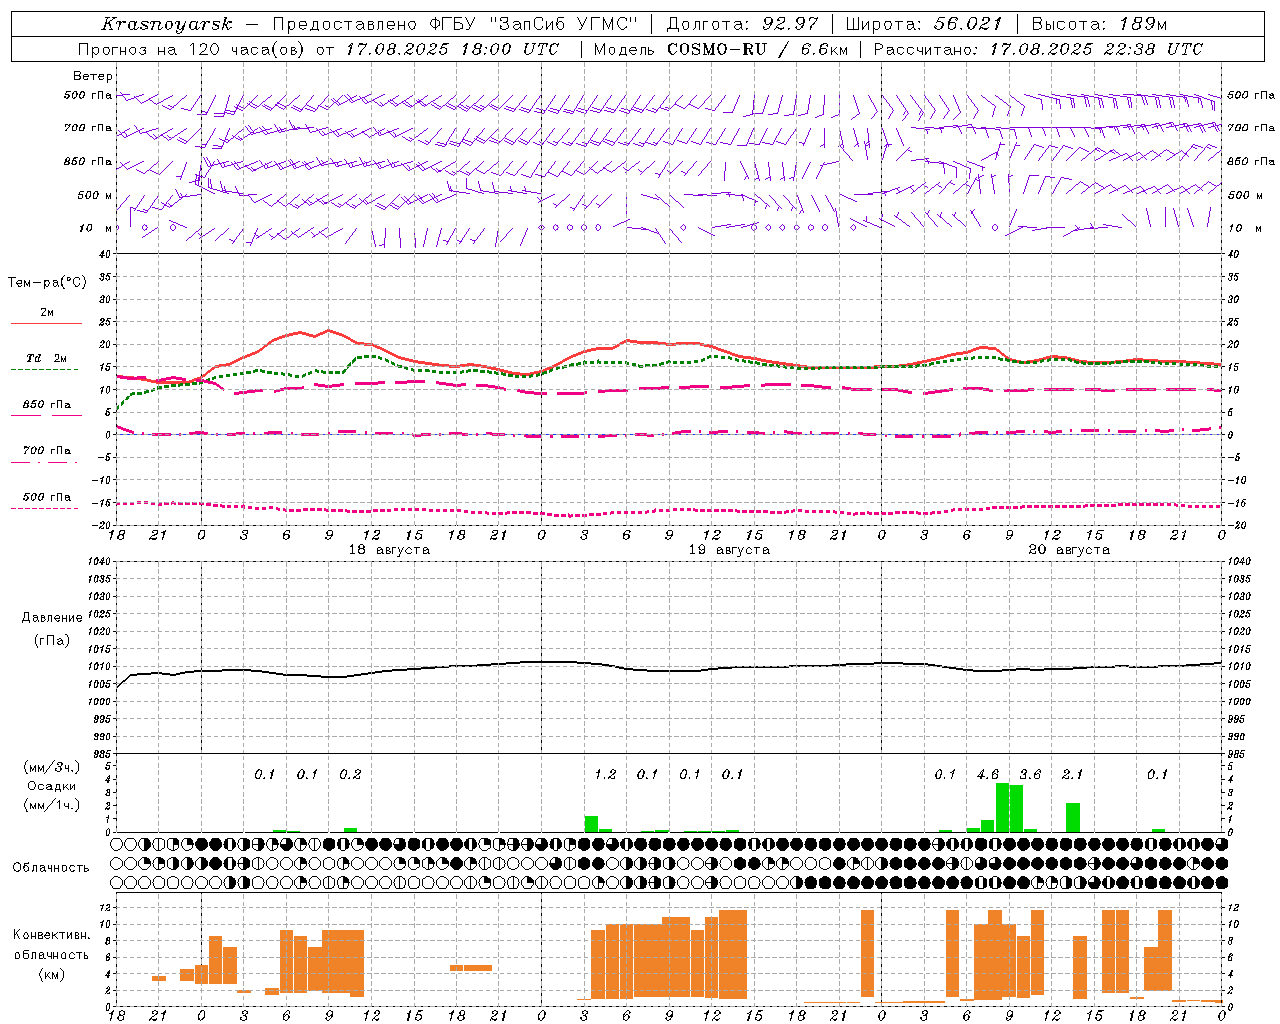Click the '2м' temperature legend entry

[x=47, y=313]
